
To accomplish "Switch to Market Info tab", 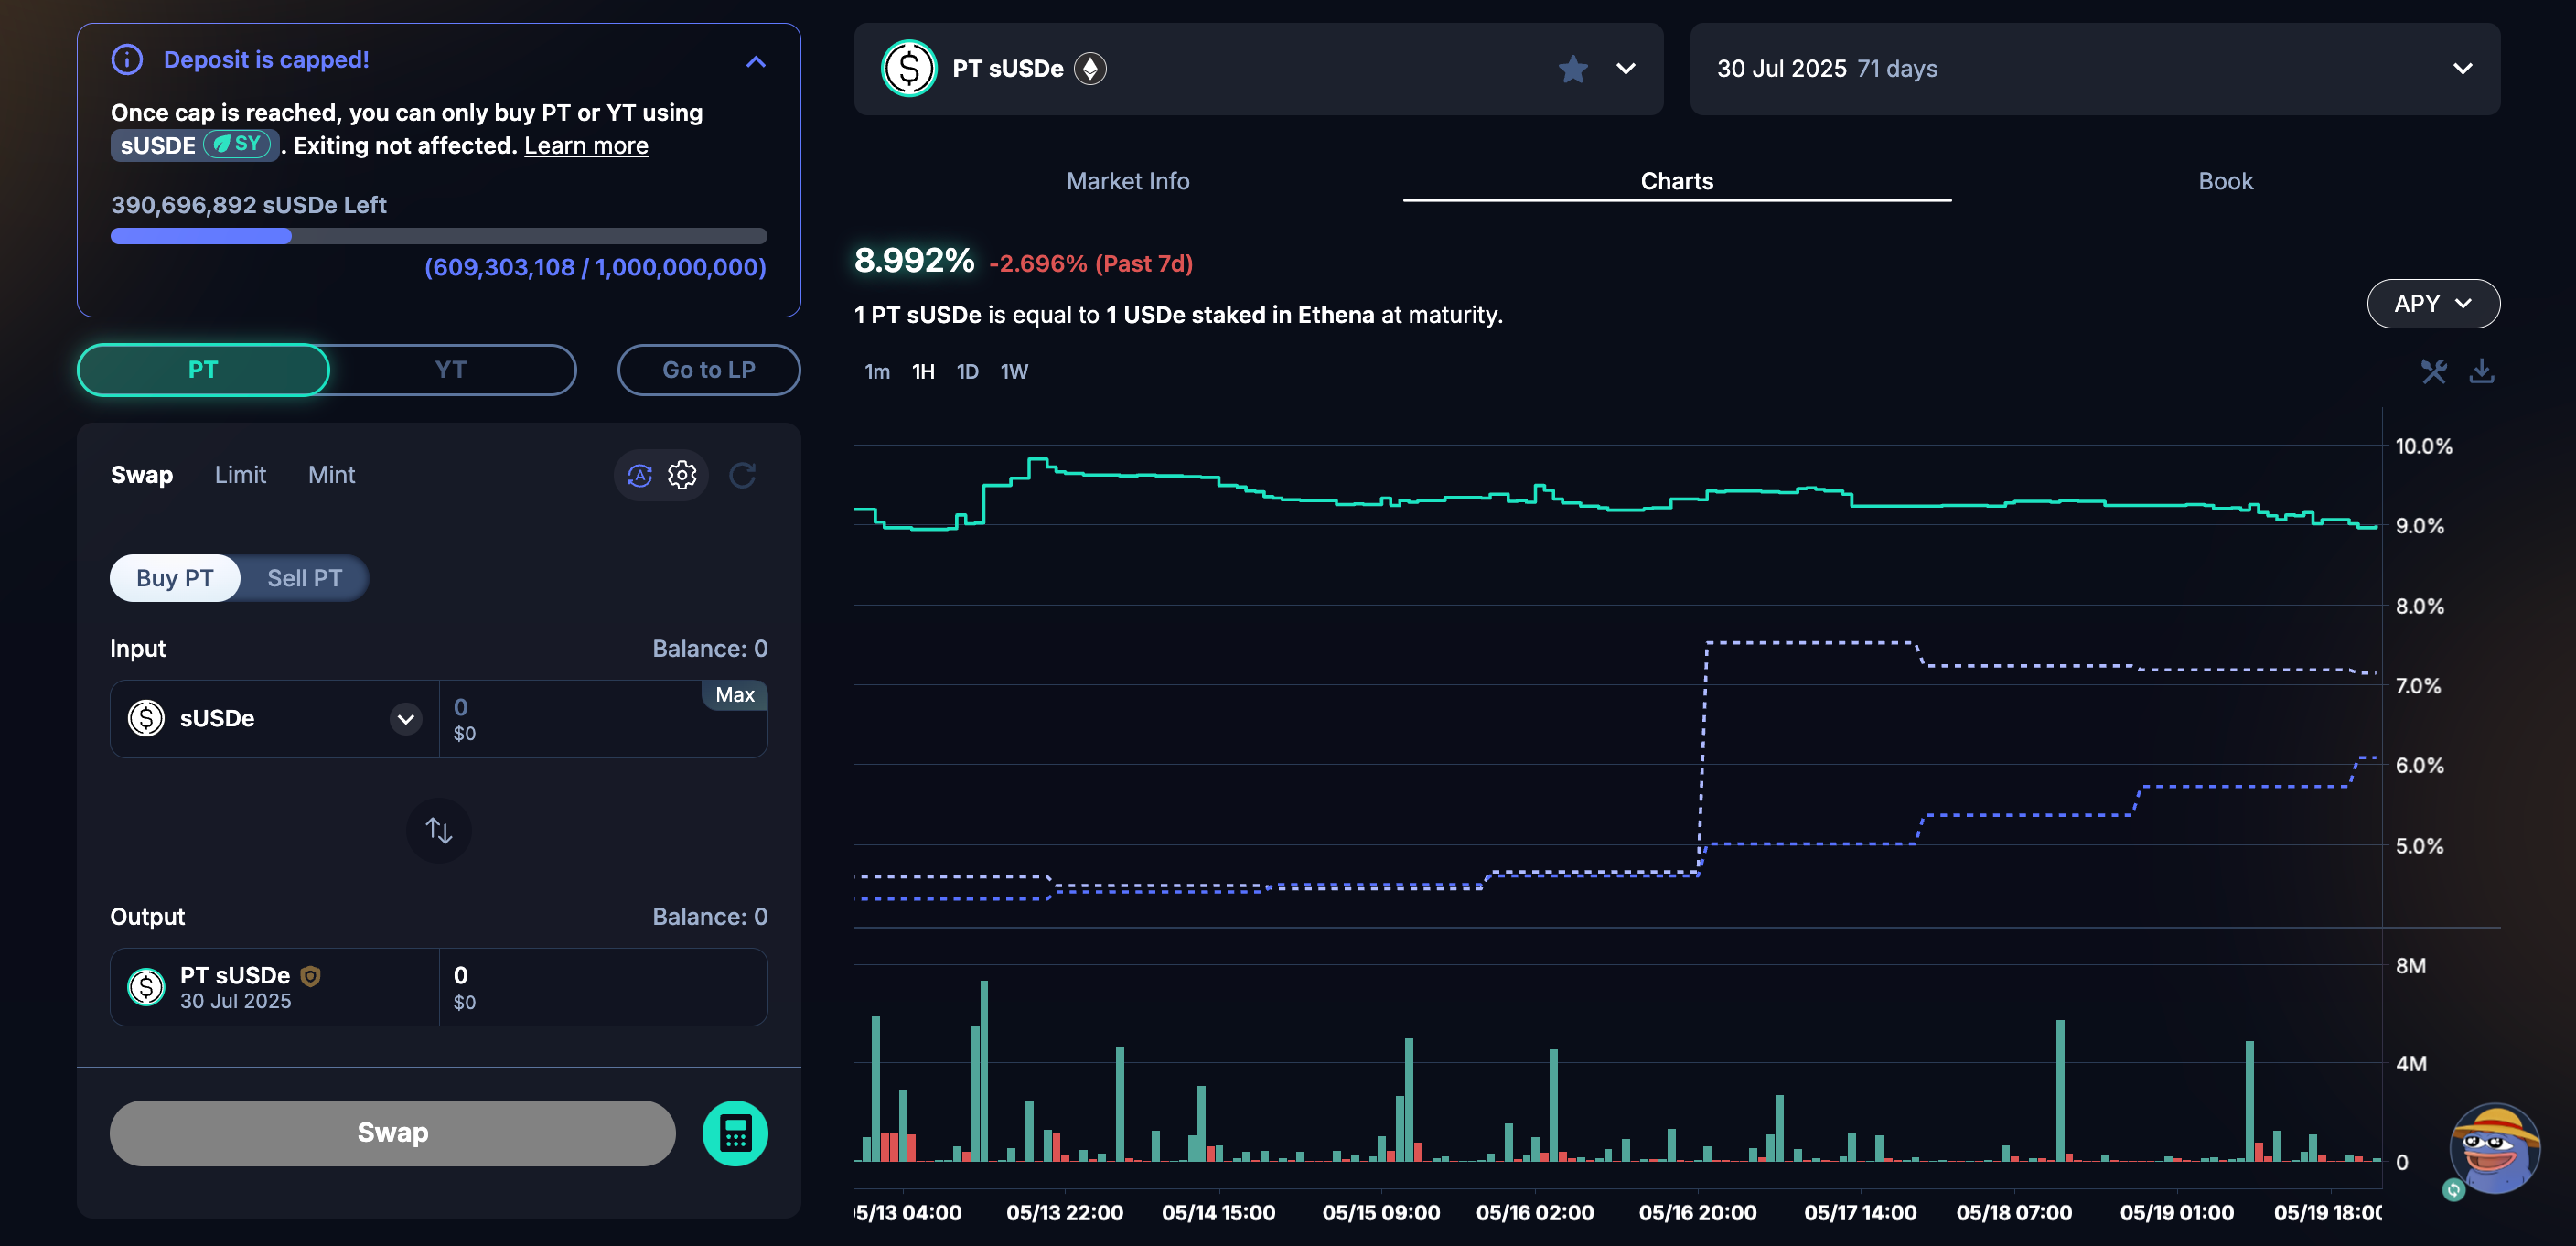I will (1128, 181).
